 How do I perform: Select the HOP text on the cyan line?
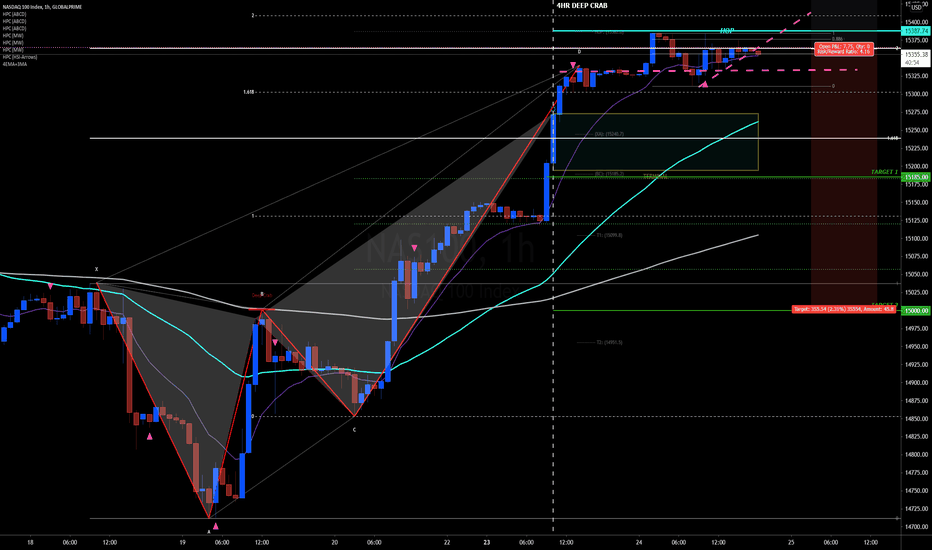(726, 31)
